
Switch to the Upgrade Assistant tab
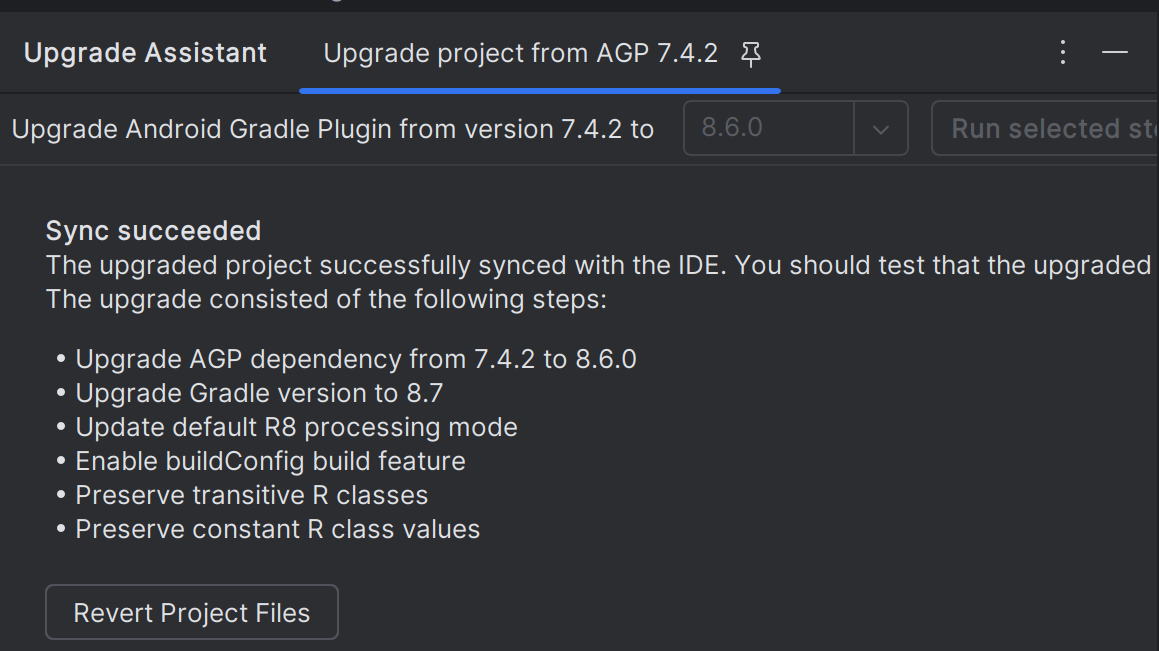click(146, 53)
